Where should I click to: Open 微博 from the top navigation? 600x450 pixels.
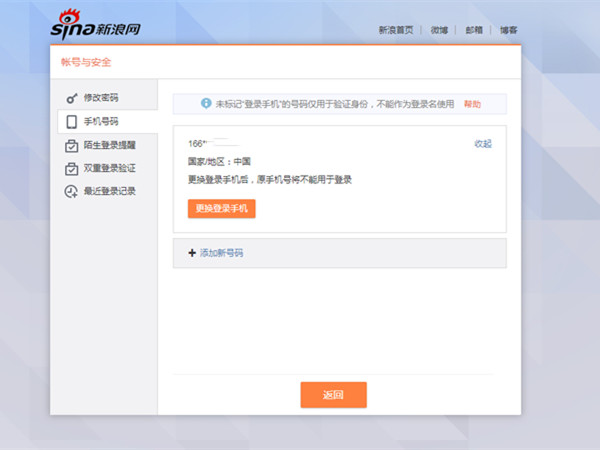439,30
